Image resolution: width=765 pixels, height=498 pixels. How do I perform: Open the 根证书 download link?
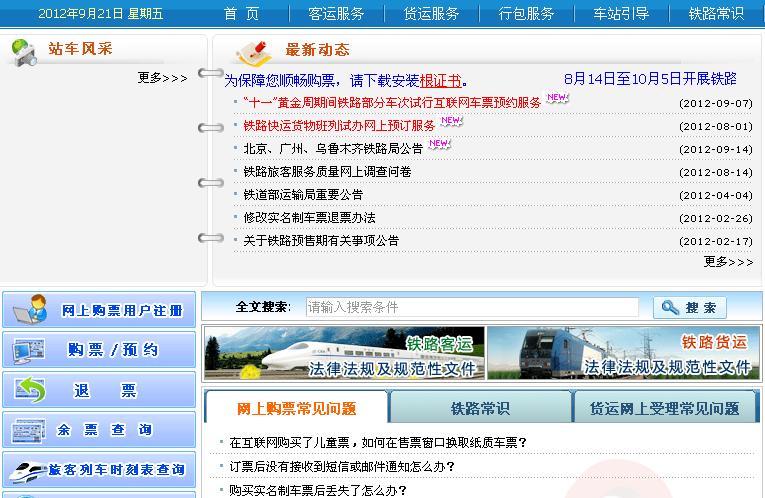pos(440,80)
